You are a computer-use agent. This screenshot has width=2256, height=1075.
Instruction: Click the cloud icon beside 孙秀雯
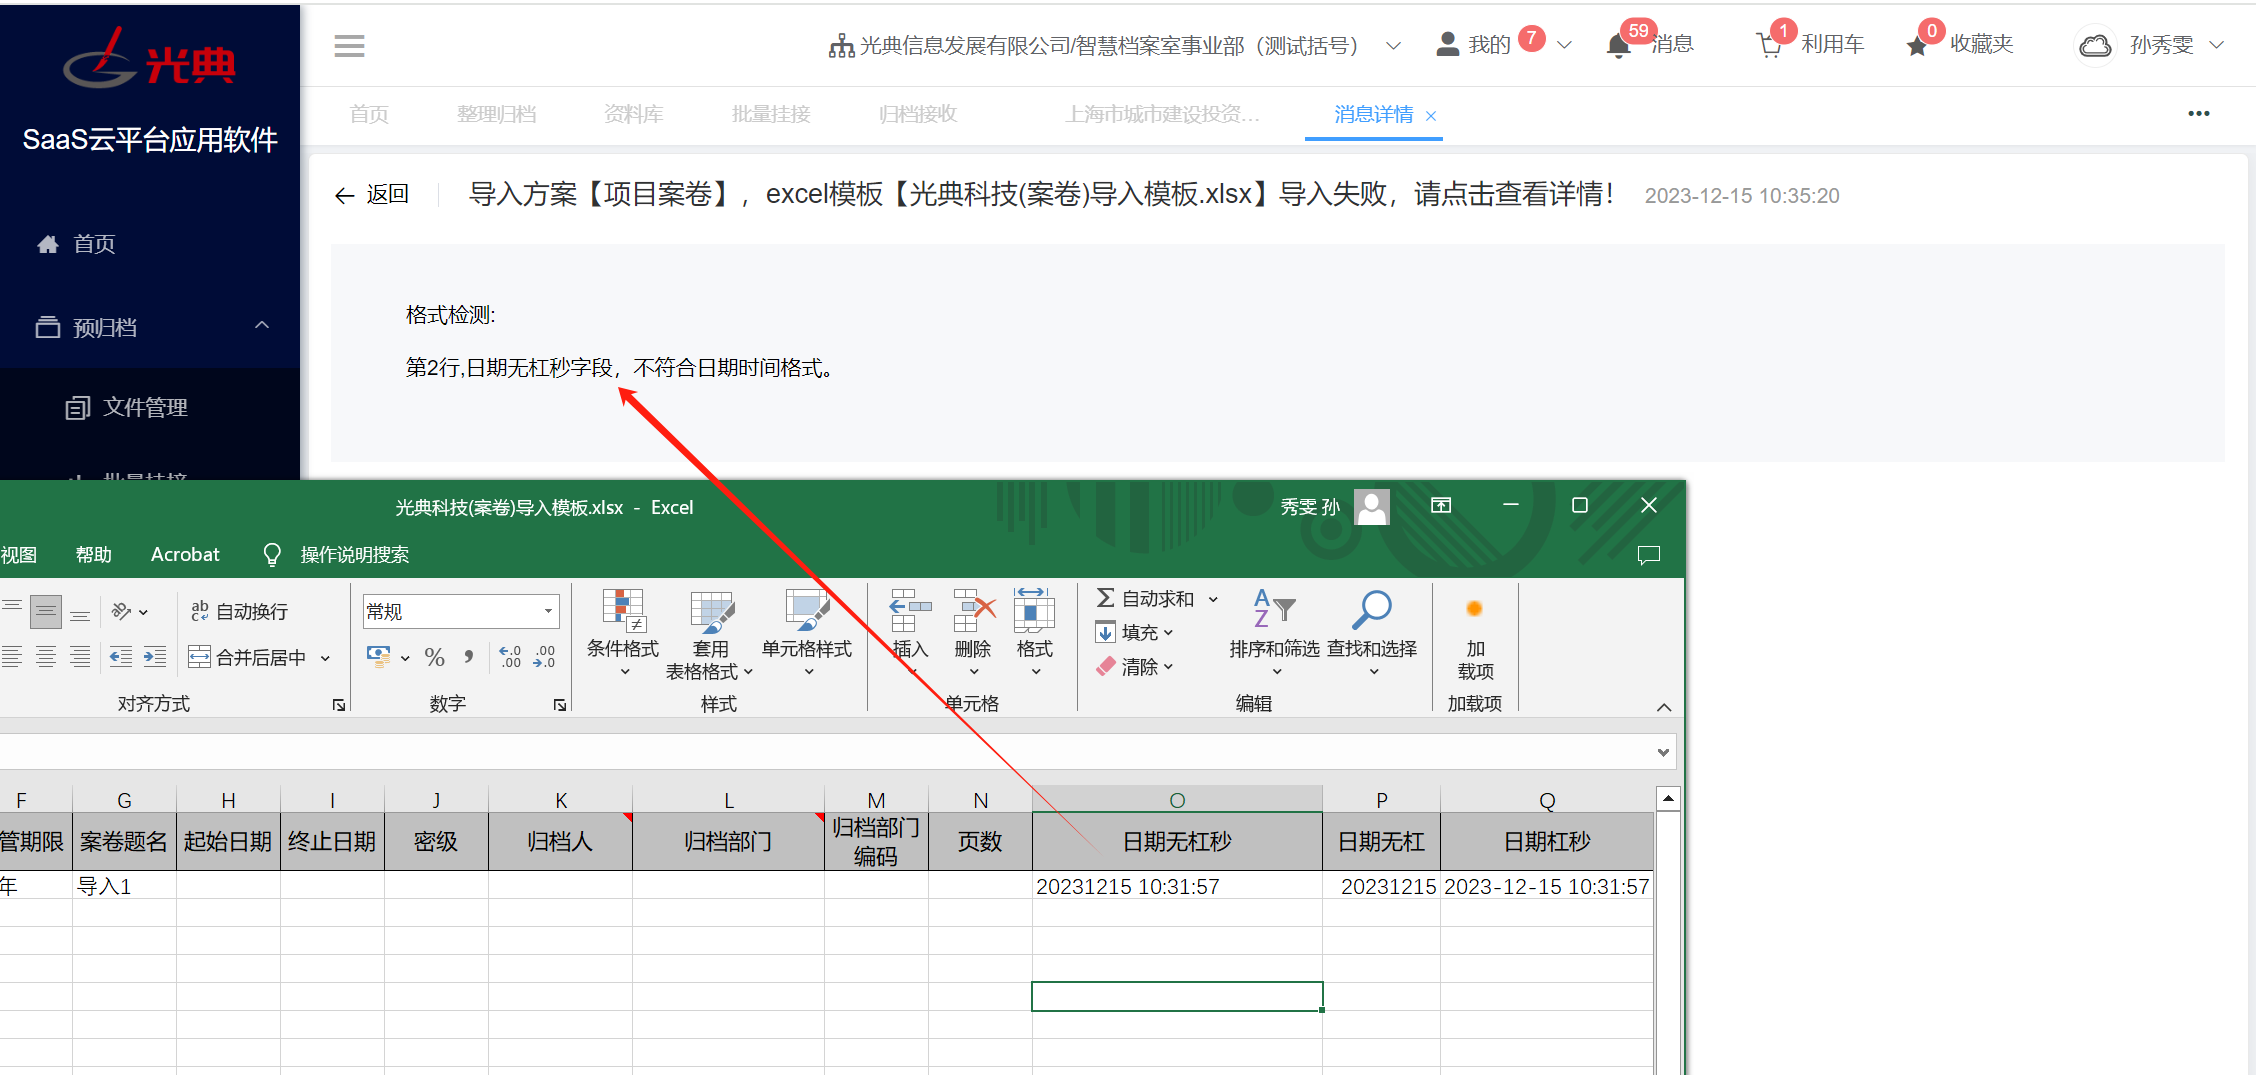pyautogui.click(x=2095, y=46)
